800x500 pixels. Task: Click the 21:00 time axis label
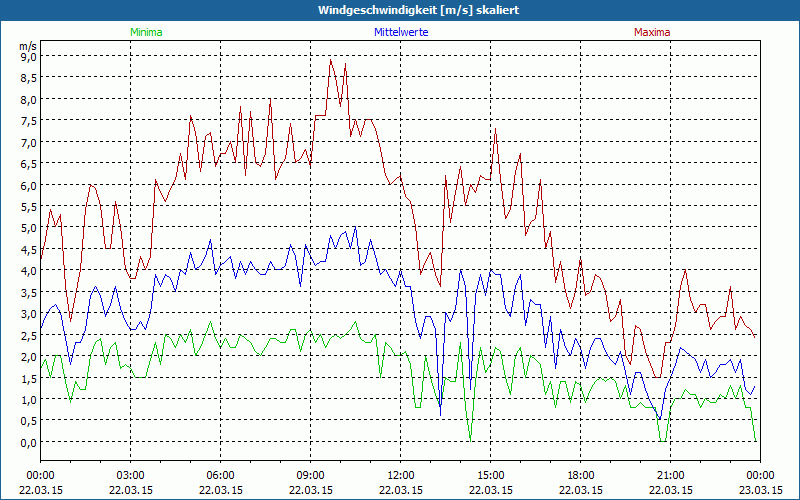(670, 476)
